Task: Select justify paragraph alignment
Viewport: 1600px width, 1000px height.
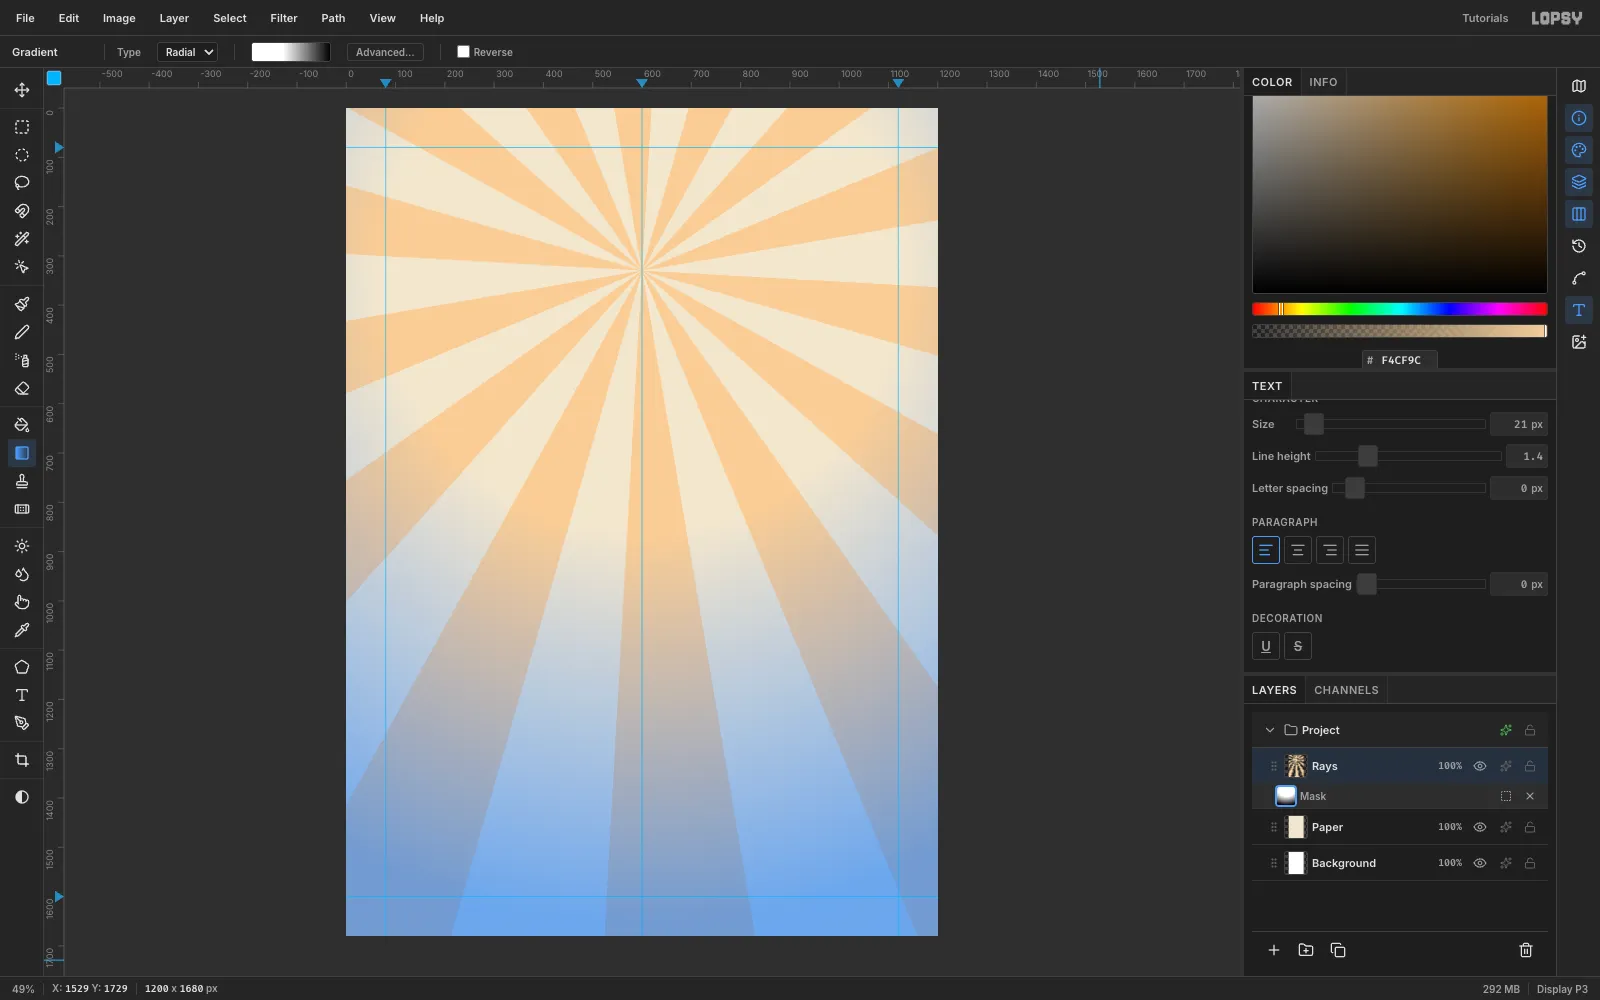Action: pyautogui.click(x=1362, y=550)
